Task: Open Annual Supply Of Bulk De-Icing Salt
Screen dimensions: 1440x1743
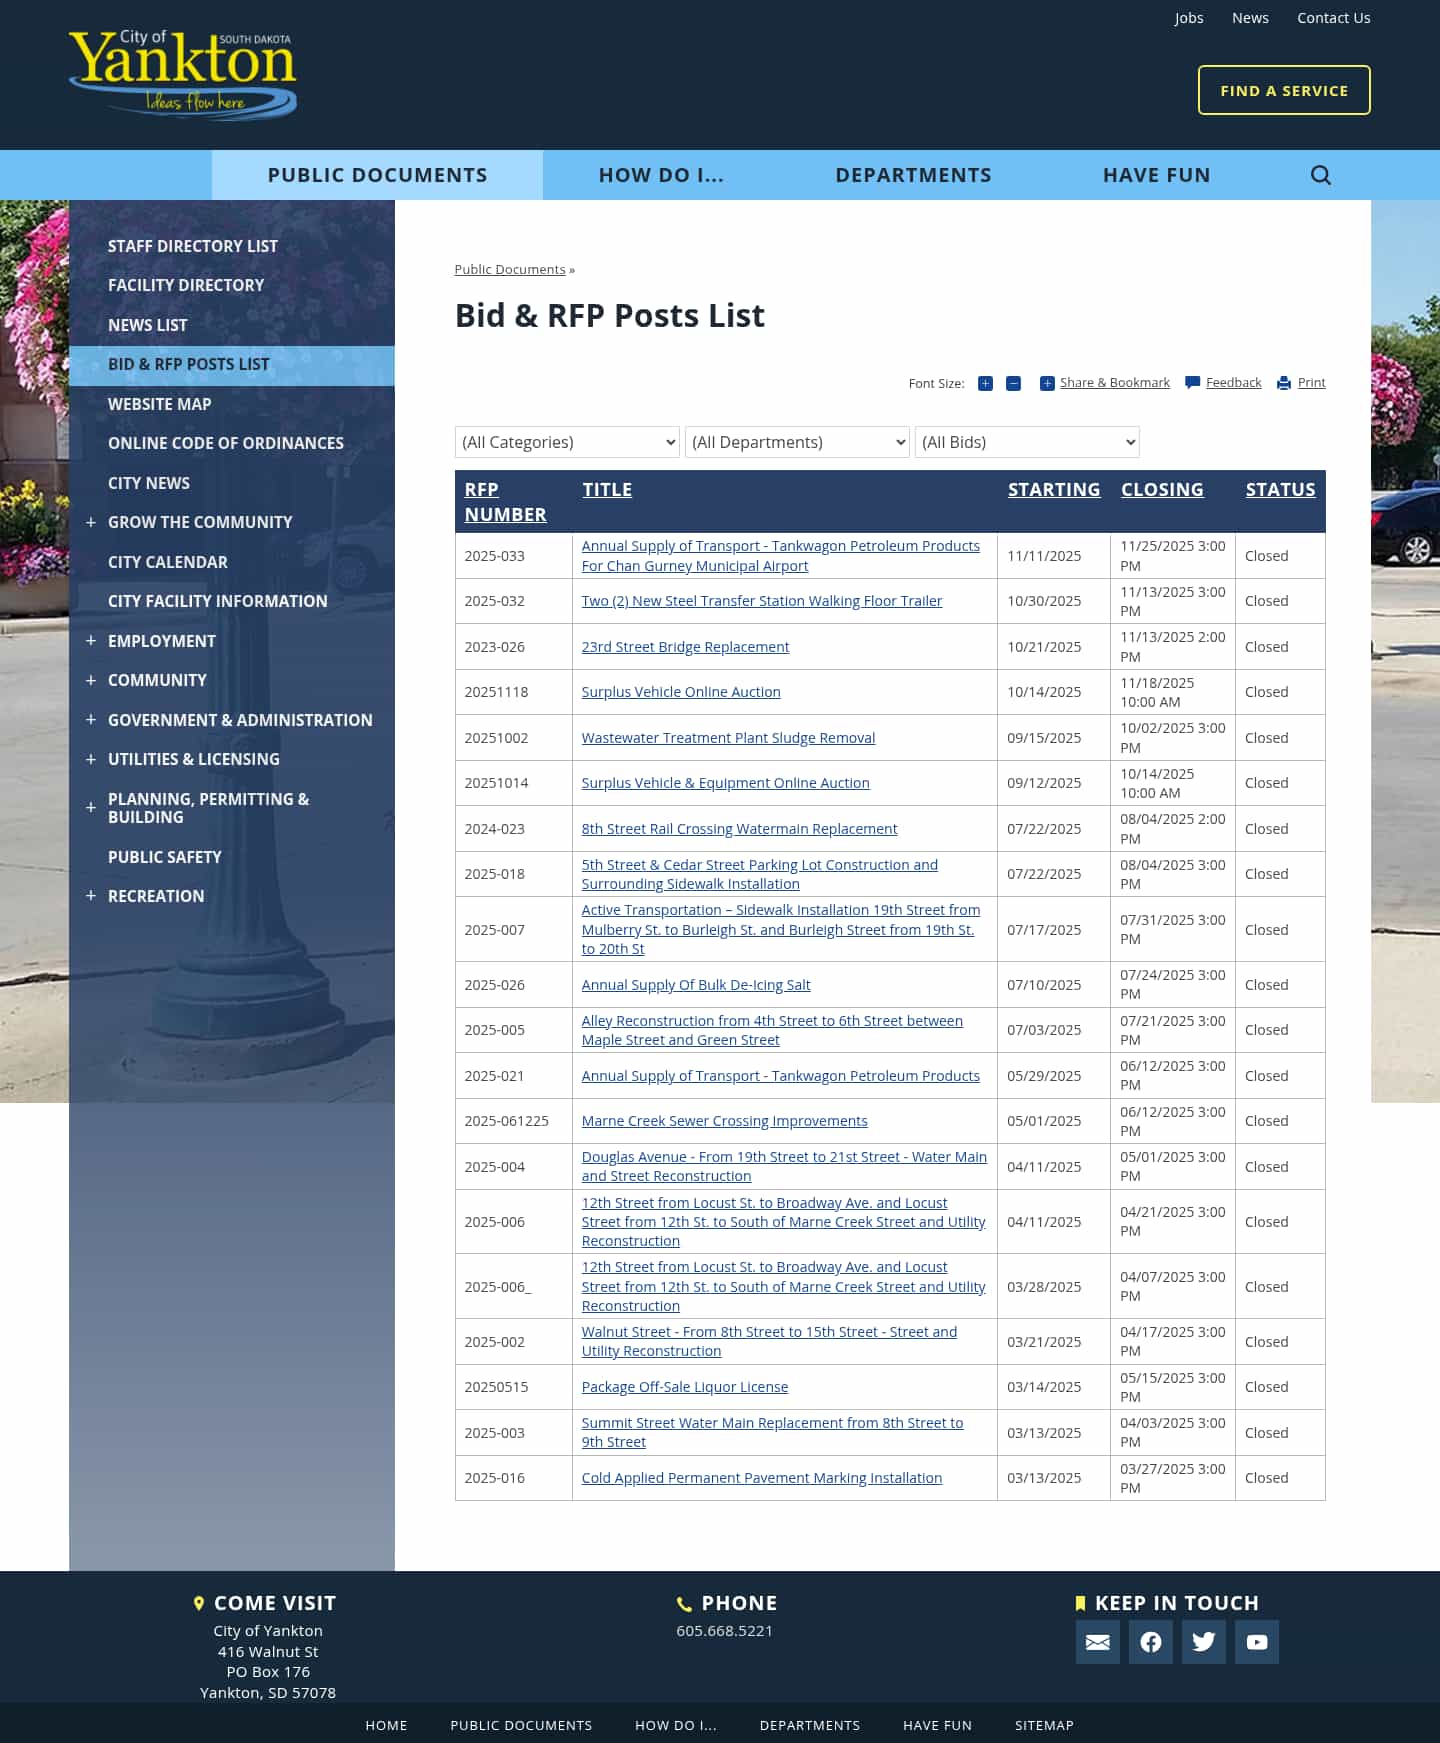Action: point(696,985)
